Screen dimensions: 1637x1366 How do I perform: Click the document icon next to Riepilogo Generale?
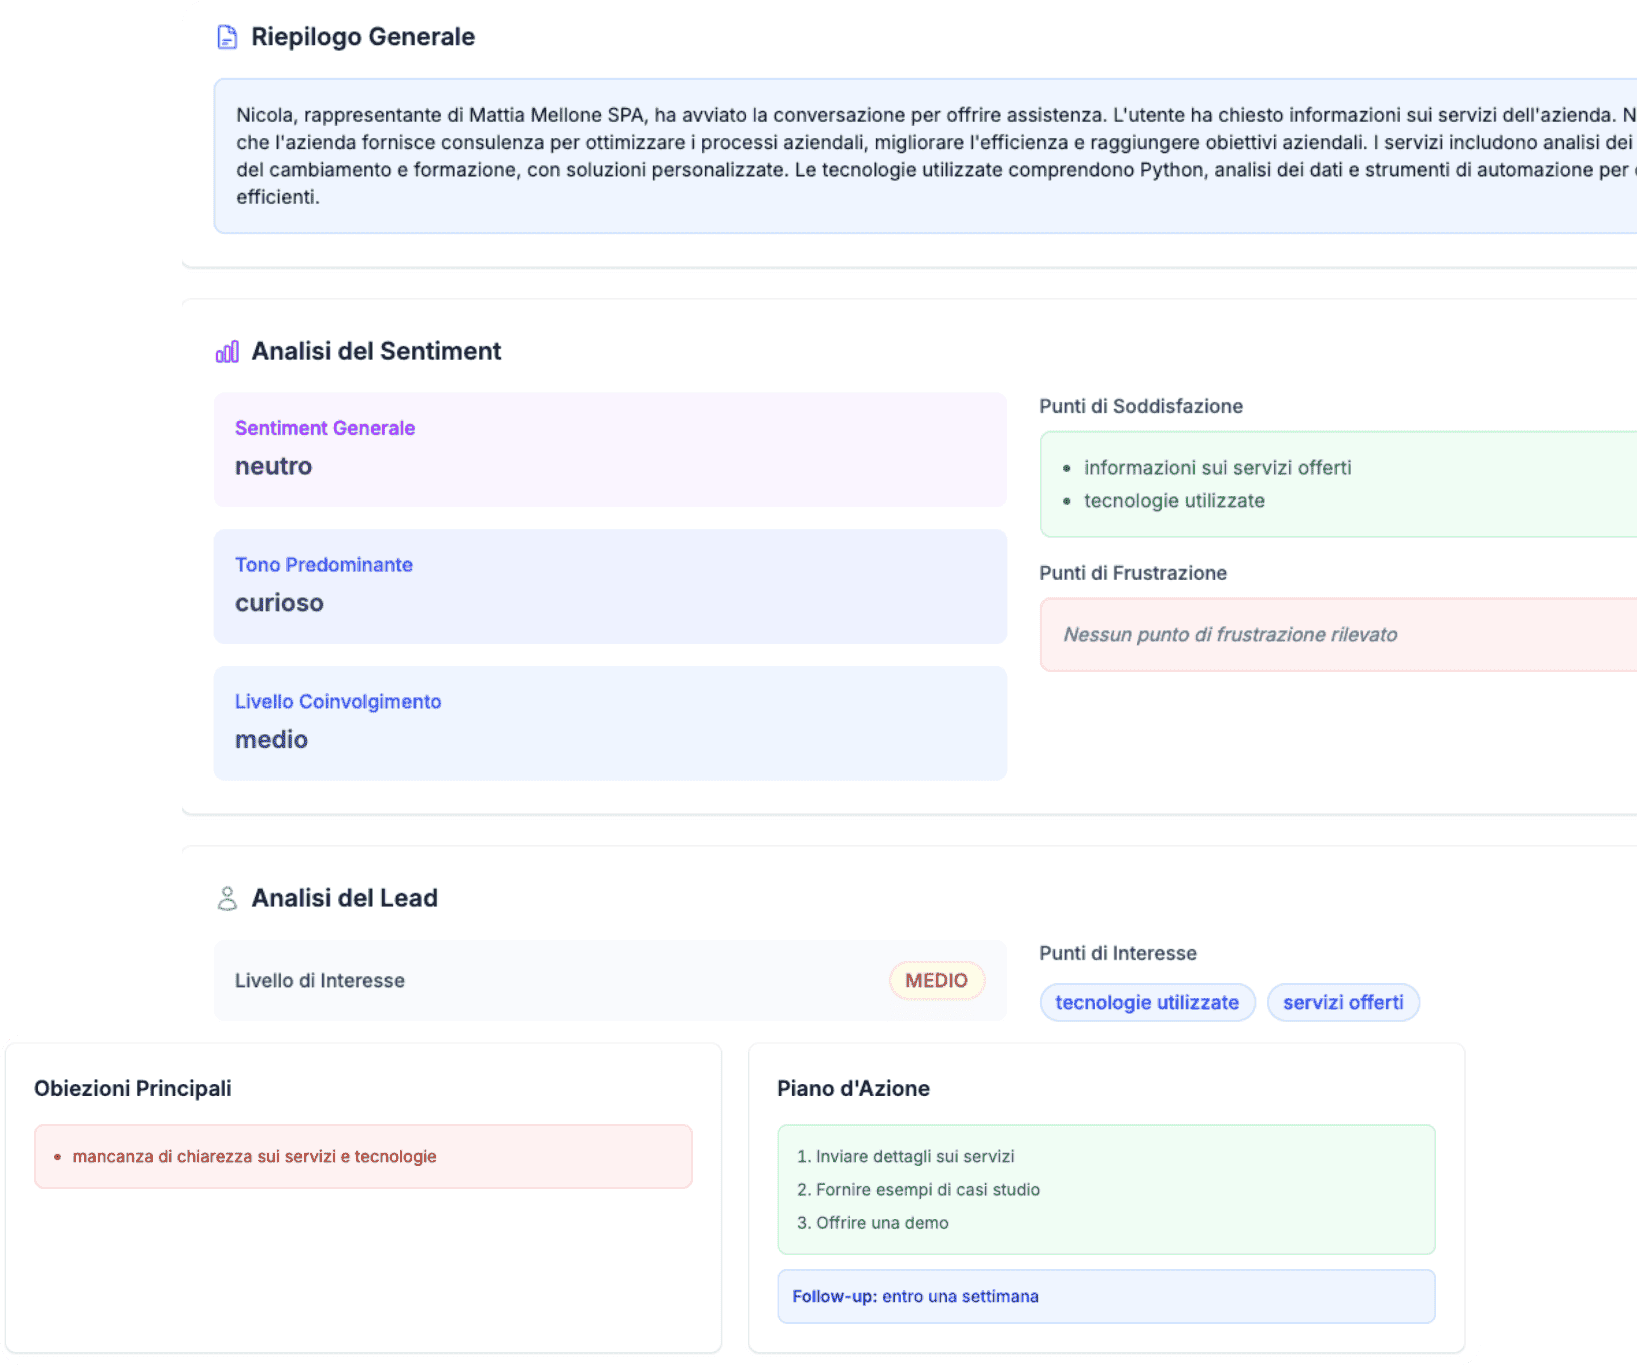[x=226, y=36]
